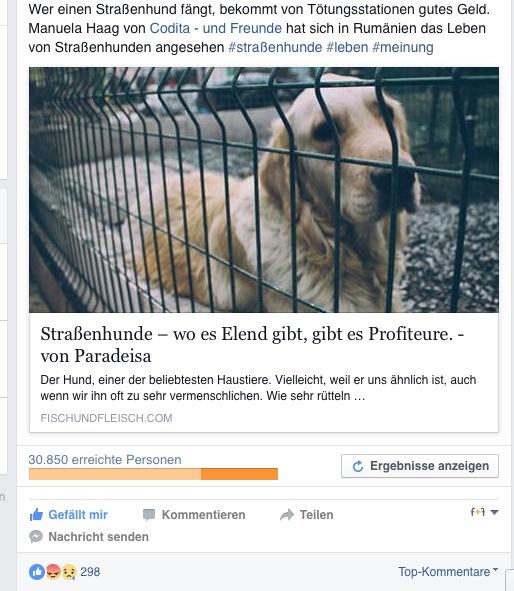Image resolution: width=514 pixels, height=591 pixels.
Task: Click the sad face reaction icon
Action: click(x=69, y=572)
